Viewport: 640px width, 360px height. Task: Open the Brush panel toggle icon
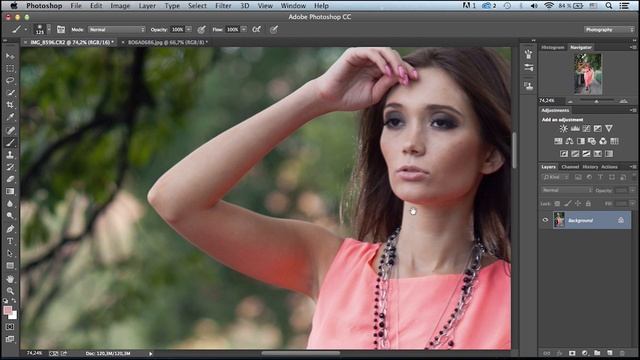coord(61,29)
